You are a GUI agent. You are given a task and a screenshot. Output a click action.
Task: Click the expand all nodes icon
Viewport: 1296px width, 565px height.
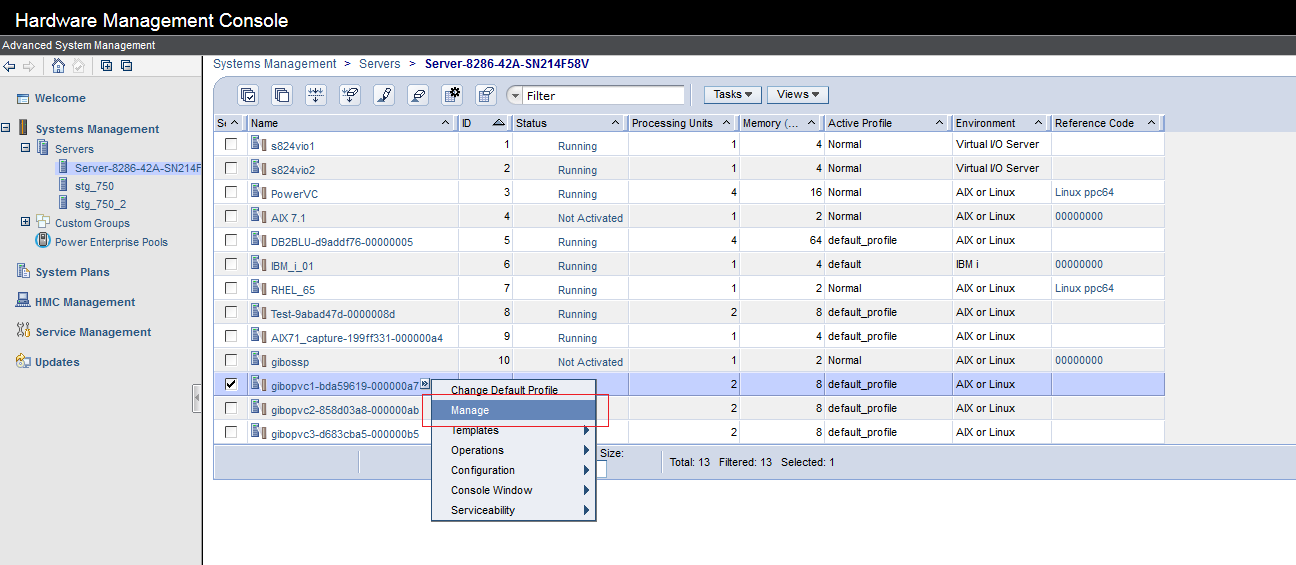107,66
